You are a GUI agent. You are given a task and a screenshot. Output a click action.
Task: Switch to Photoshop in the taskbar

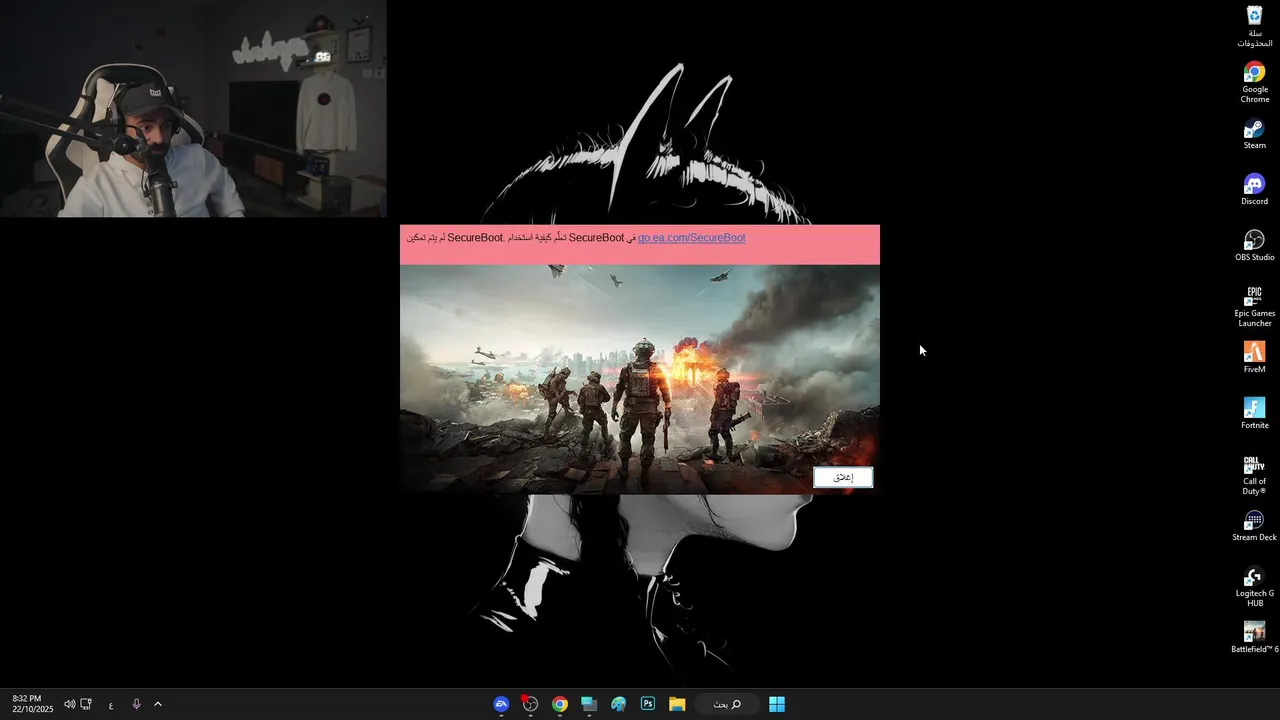tap(648, 704)
